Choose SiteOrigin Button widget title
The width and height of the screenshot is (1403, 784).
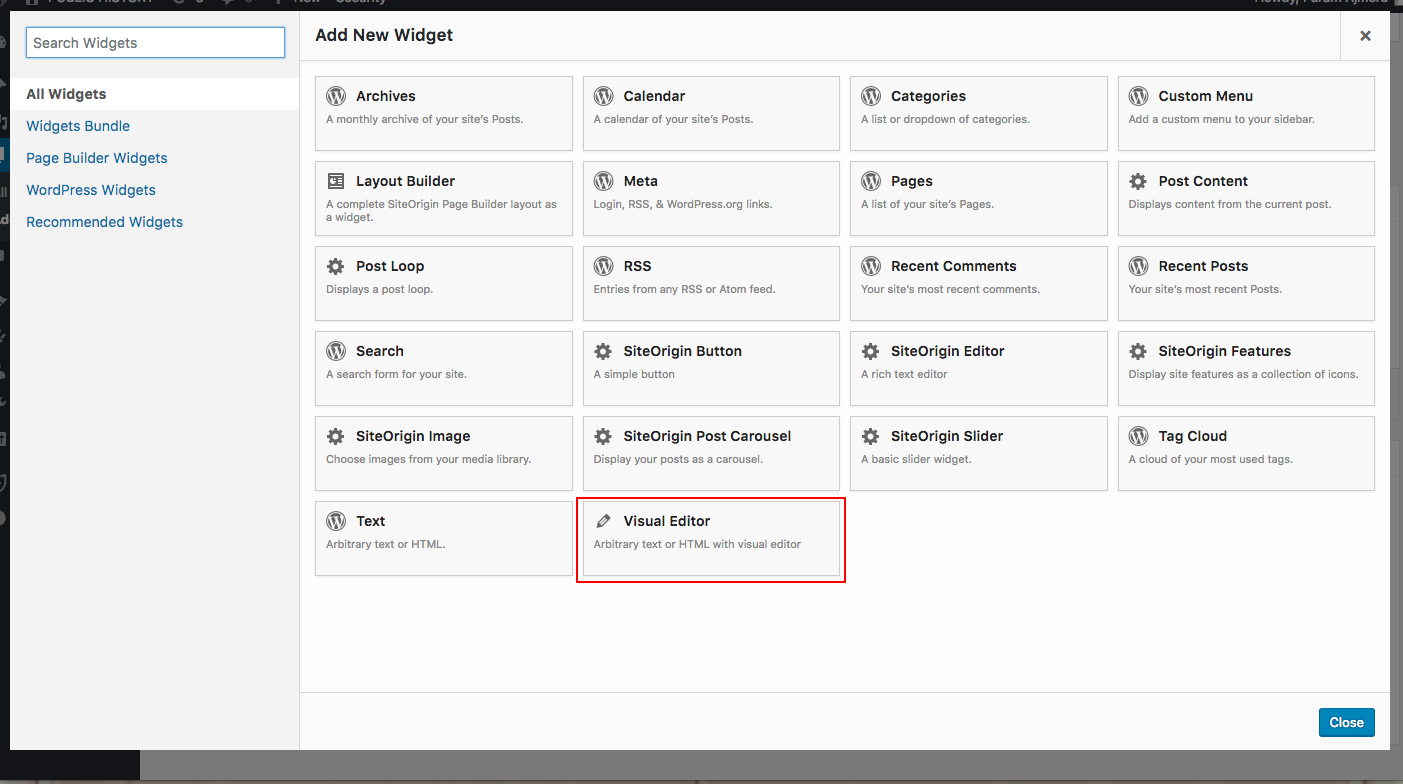click(x=683, y=351)
